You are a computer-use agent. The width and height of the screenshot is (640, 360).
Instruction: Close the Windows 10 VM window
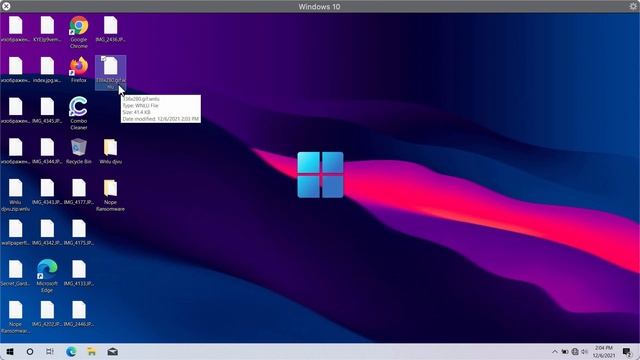[x=6, y=6]
